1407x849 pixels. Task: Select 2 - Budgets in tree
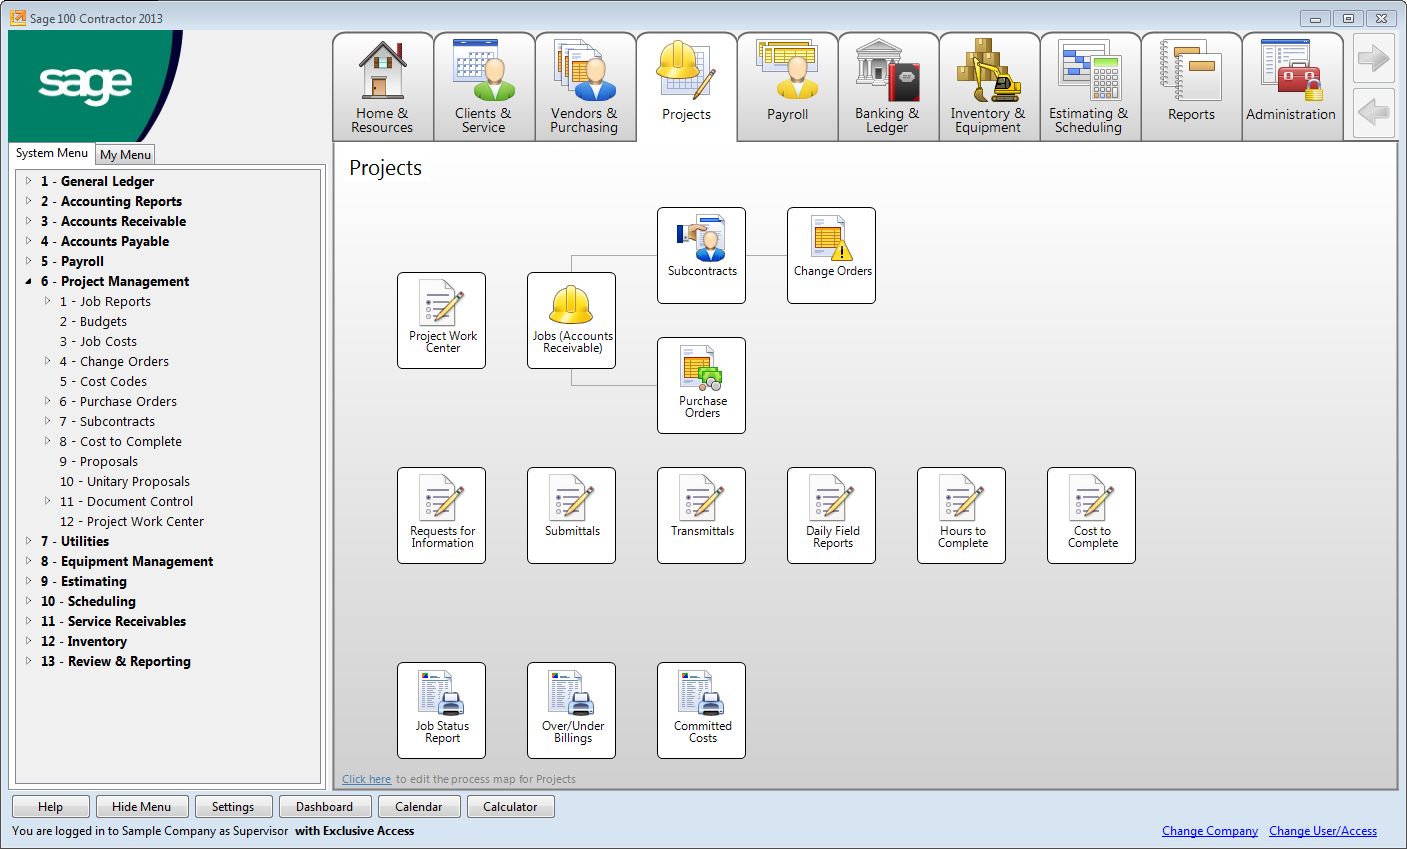tap(93, 321)
